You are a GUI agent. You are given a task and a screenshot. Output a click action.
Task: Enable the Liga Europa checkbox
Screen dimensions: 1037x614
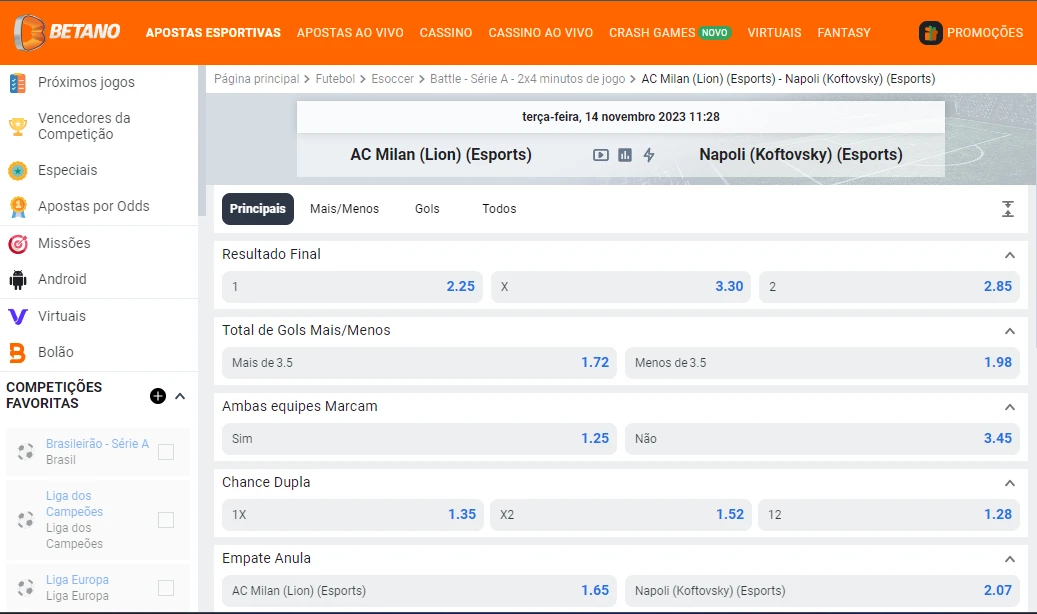[x=166, y=588]
